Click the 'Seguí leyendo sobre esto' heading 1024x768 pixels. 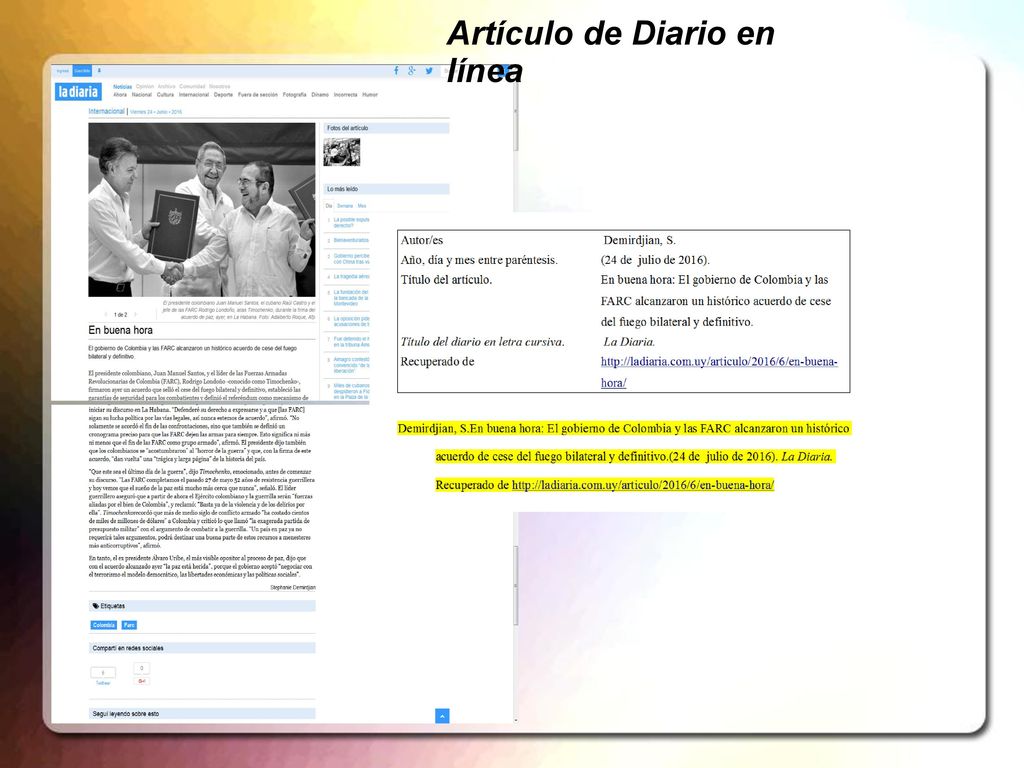click(125, 714)
